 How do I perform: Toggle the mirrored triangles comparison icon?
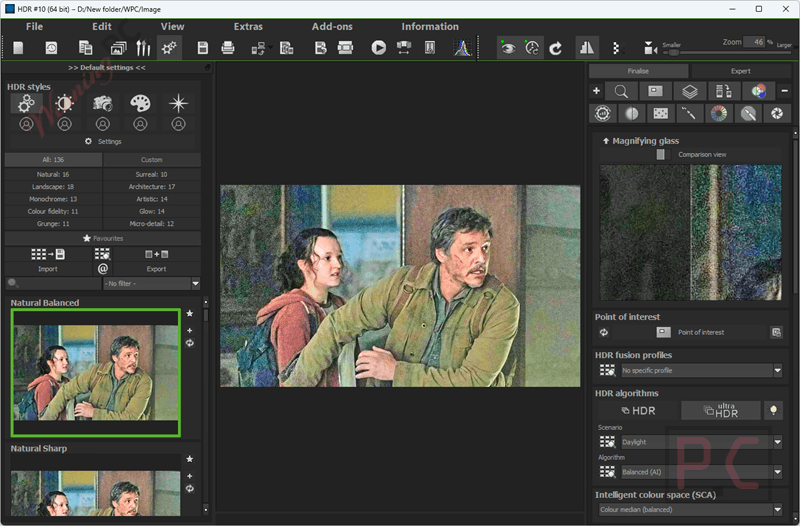(587, 48)
